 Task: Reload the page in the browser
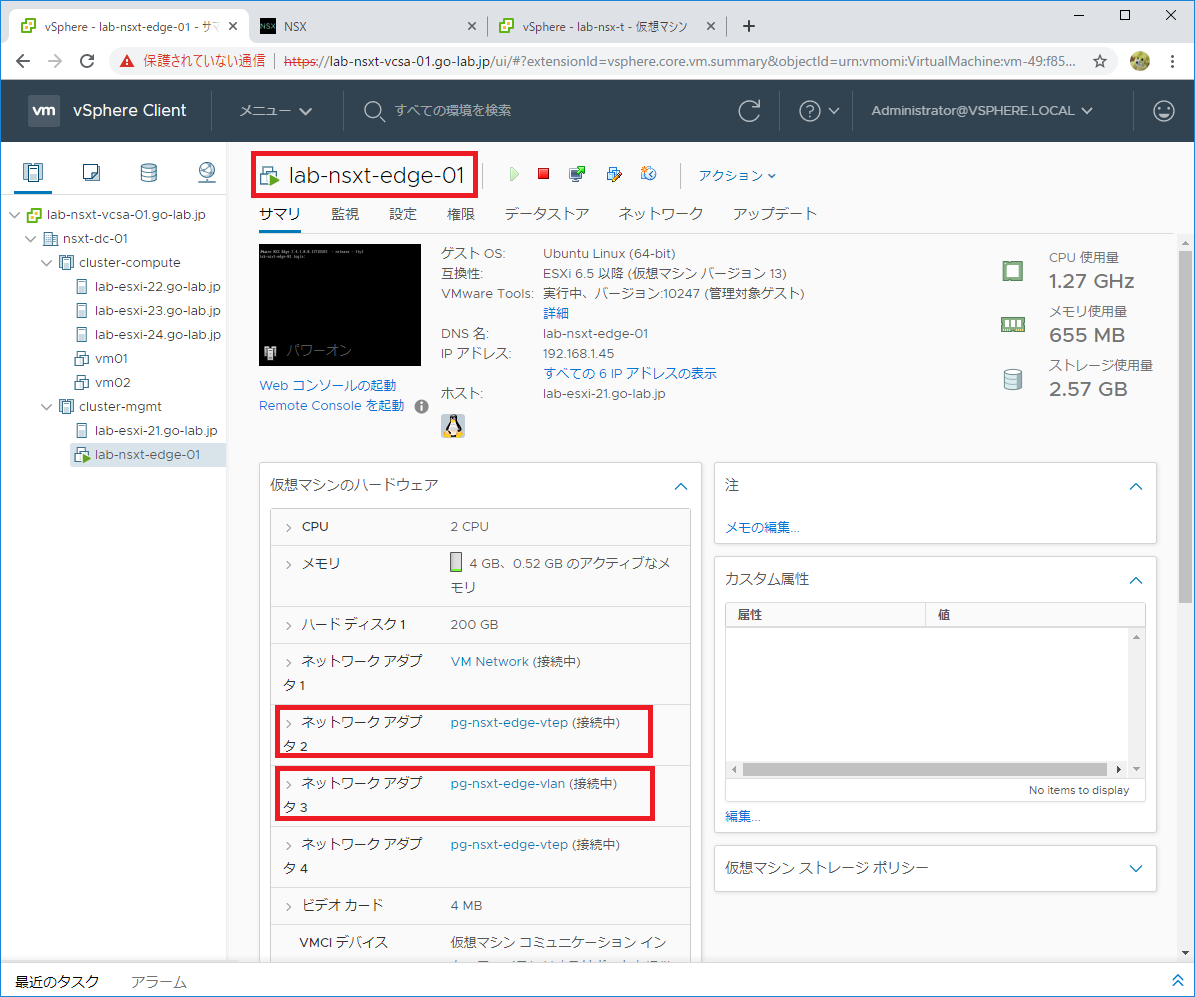[x=87, y=61]
